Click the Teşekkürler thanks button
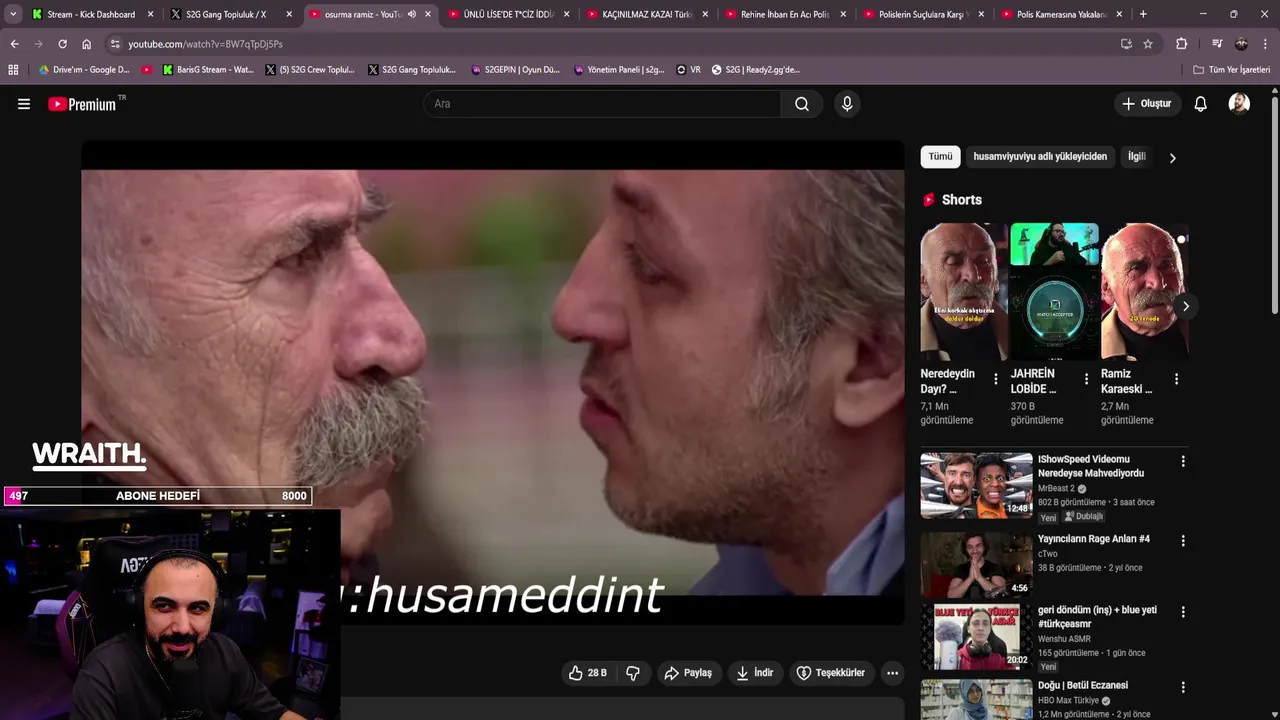Image resolution: width=1280 pixels, height=720 pixels. [830, 673]
